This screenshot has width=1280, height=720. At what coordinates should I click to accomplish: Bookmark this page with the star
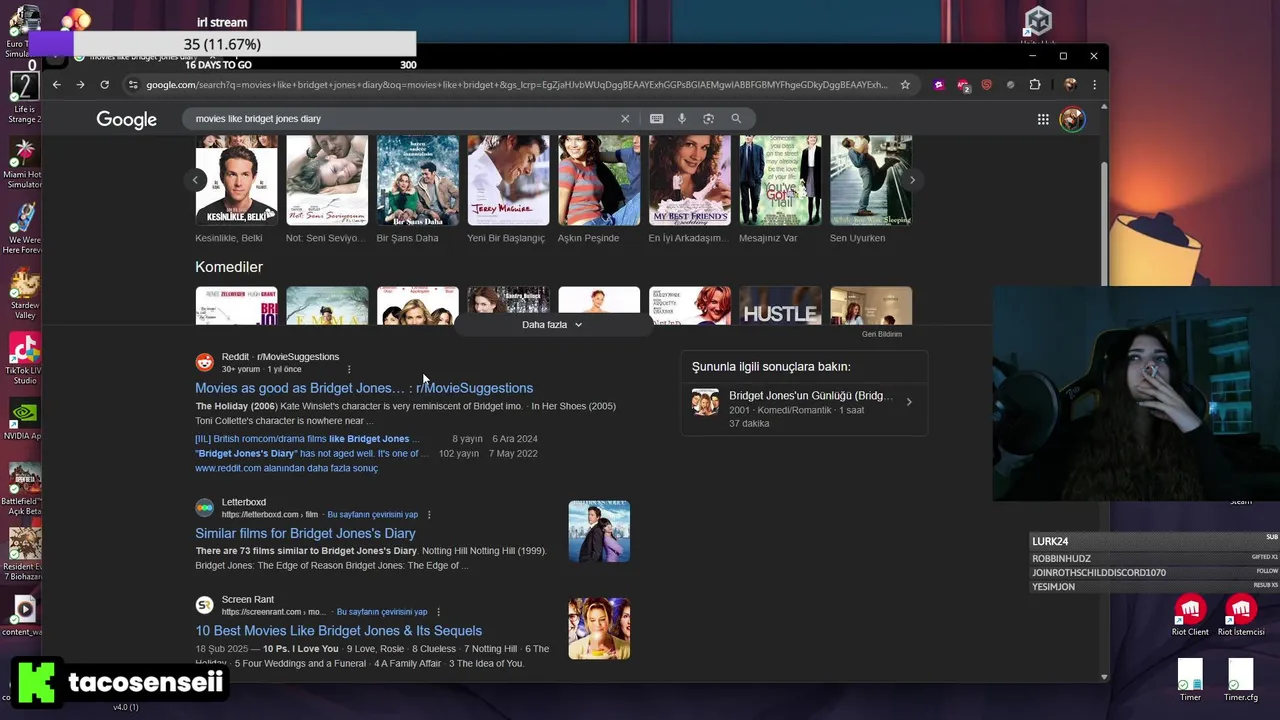click(x=905, y=85)
